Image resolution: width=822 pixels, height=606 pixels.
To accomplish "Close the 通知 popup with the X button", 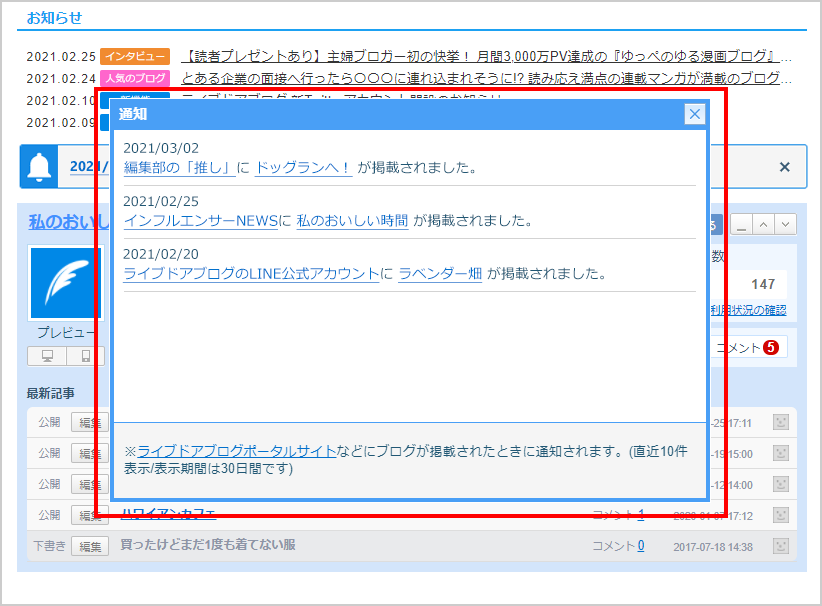I will 695,114.
